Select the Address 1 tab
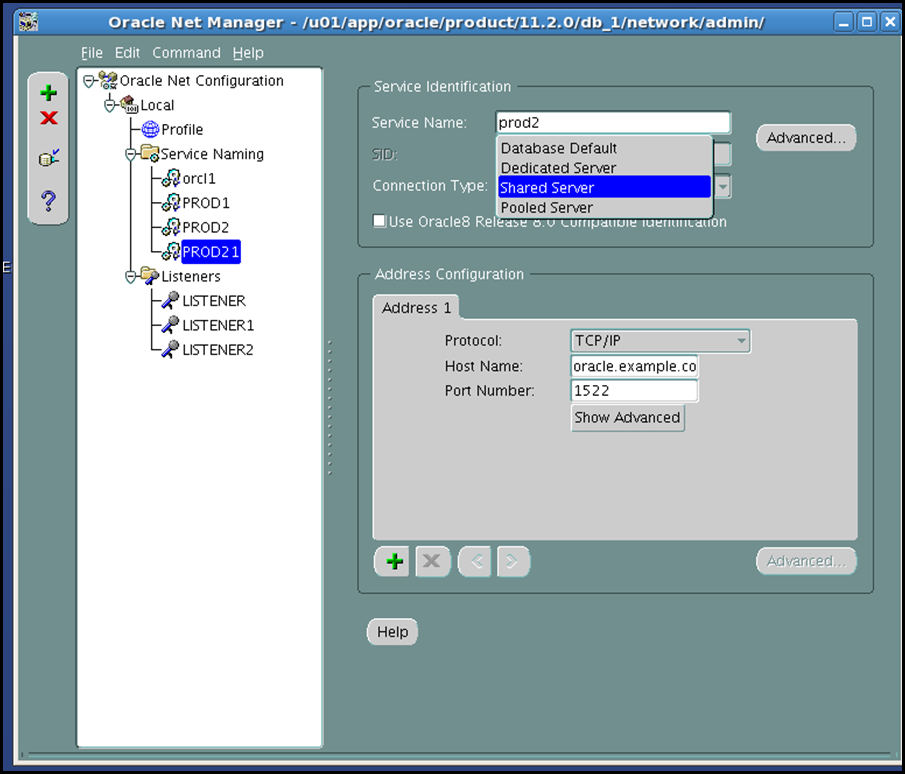 416,308
